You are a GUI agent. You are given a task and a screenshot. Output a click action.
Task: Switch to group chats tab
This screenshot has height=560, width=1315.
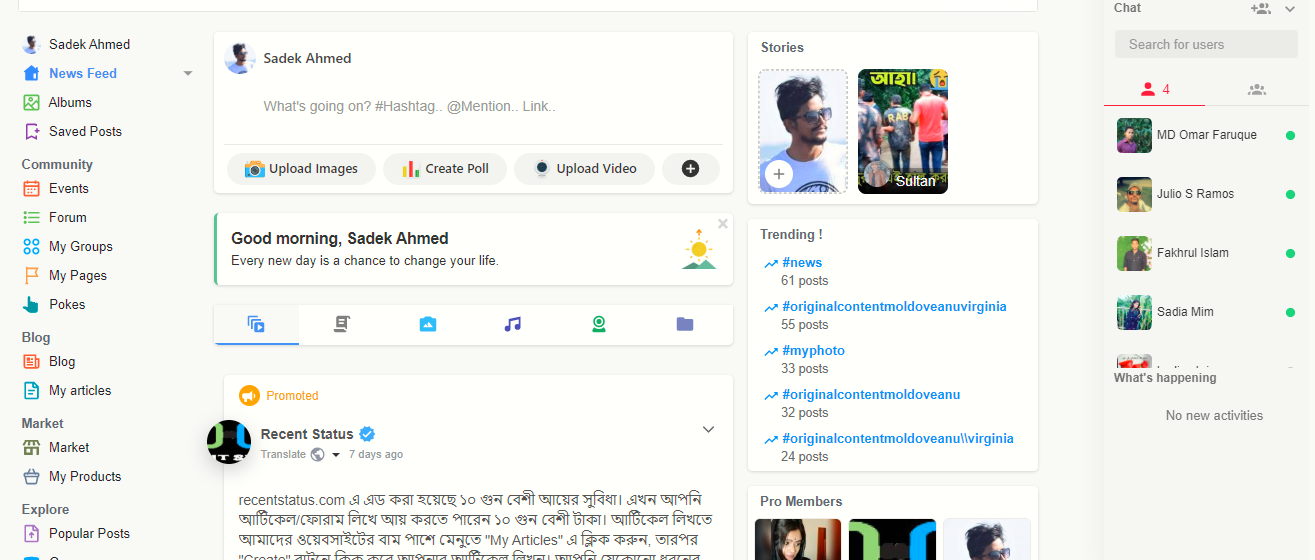click(1257, 90)
